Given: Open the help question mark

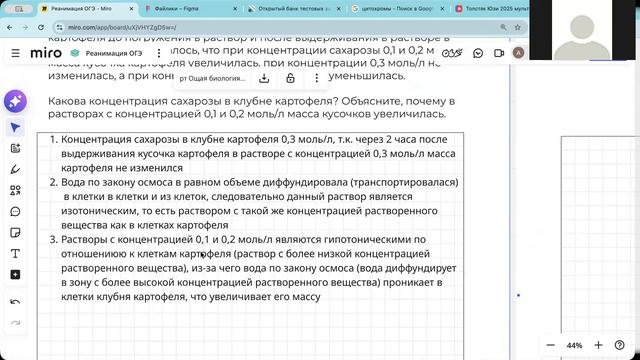Looking at the screenshot, I should pyautogui.click(x=620, y=345).
